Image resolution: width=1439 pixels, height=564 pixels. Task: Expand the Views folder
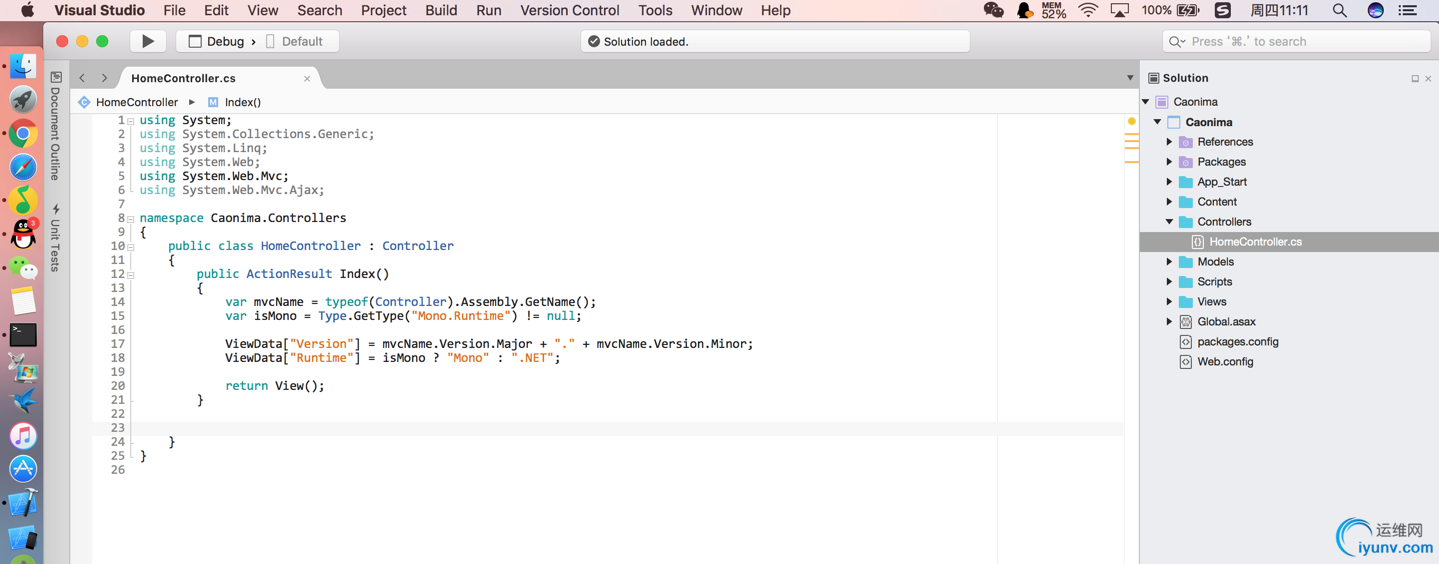pos(1169,302)
